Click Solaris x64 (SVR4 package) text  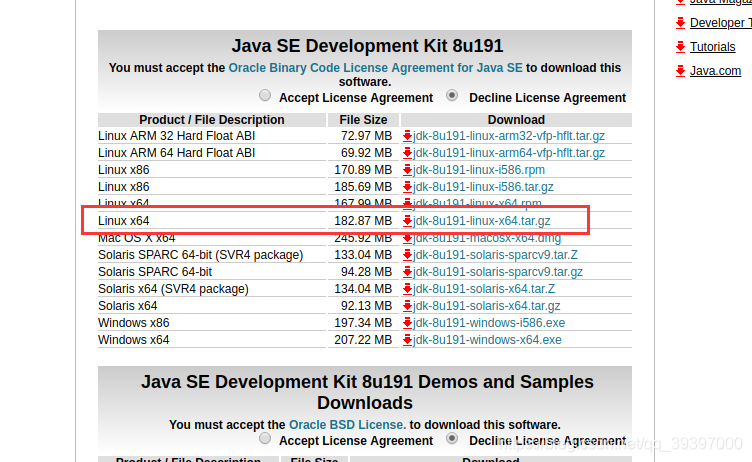coord(173,289)
